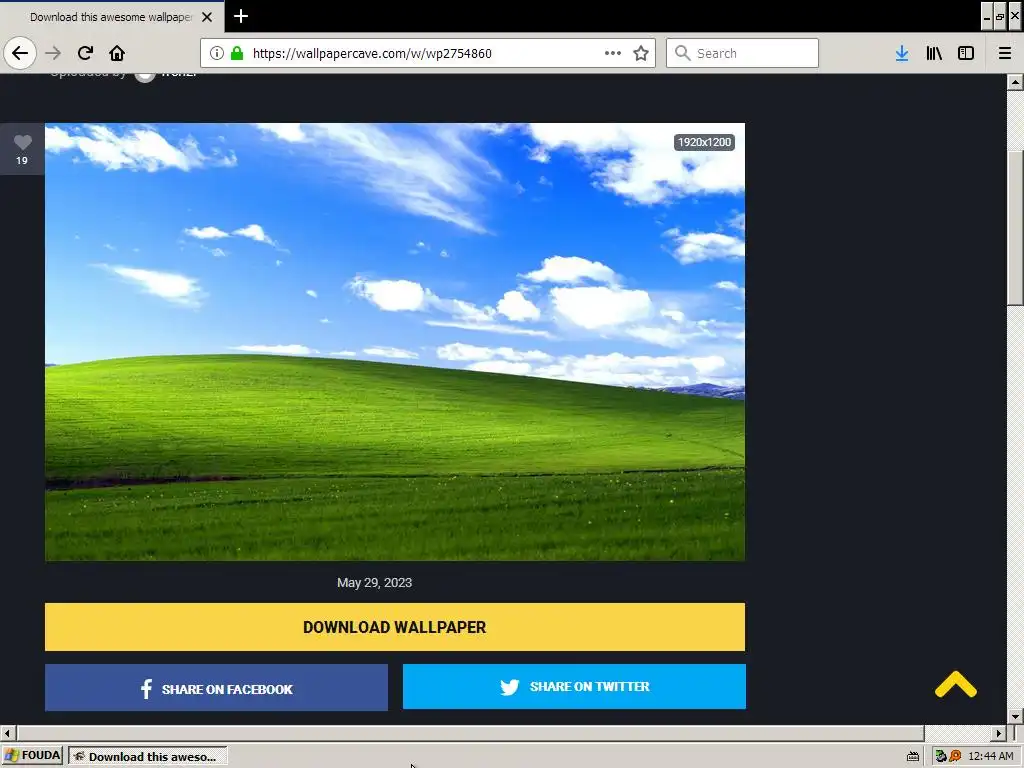Click the horizontal scrollbar left arrow
The image size is (1024, 768).
click(x=8, y=733)
